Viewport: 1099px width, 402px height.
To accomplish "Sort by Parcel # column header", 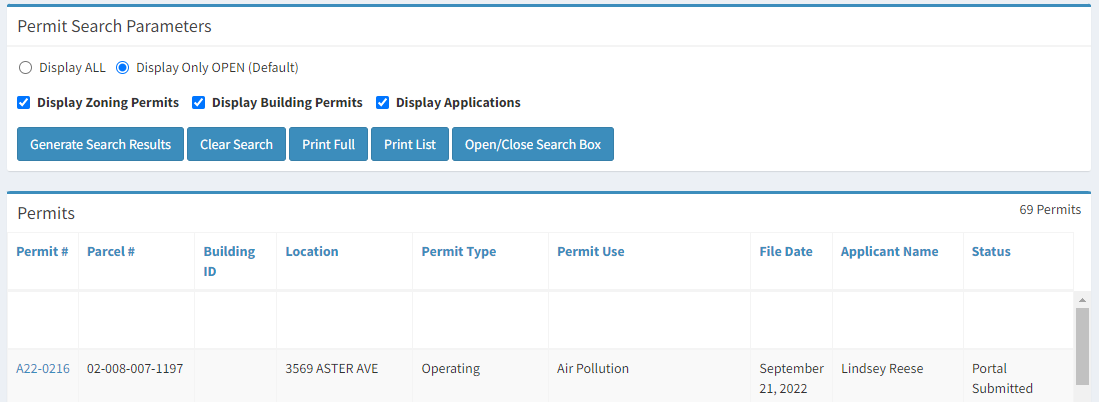I will click(111, 251).
